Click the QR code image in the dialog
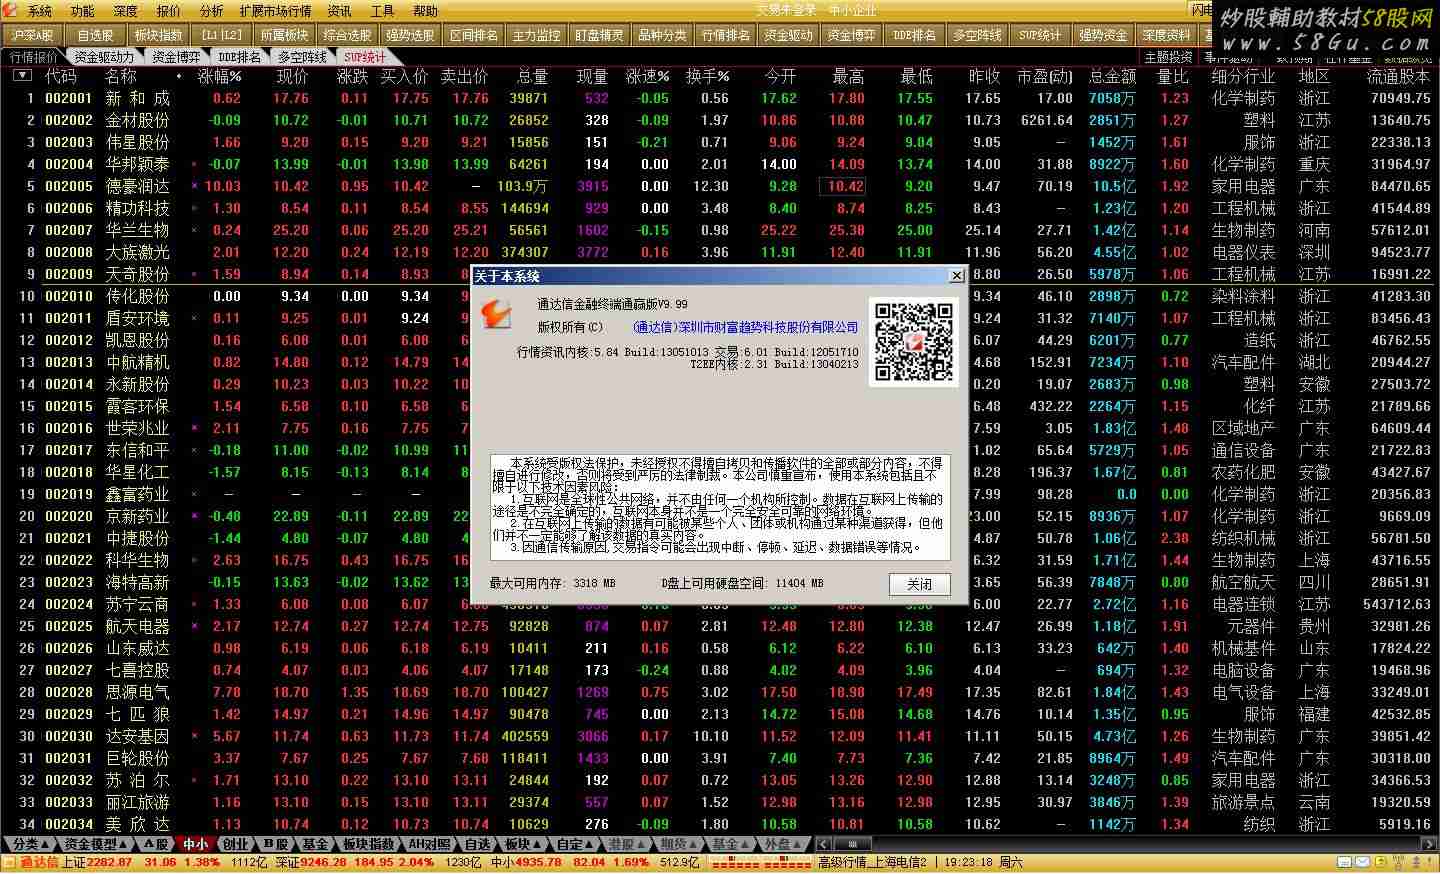This screenshot has height=874, width=1440. (x=913, y=342)
